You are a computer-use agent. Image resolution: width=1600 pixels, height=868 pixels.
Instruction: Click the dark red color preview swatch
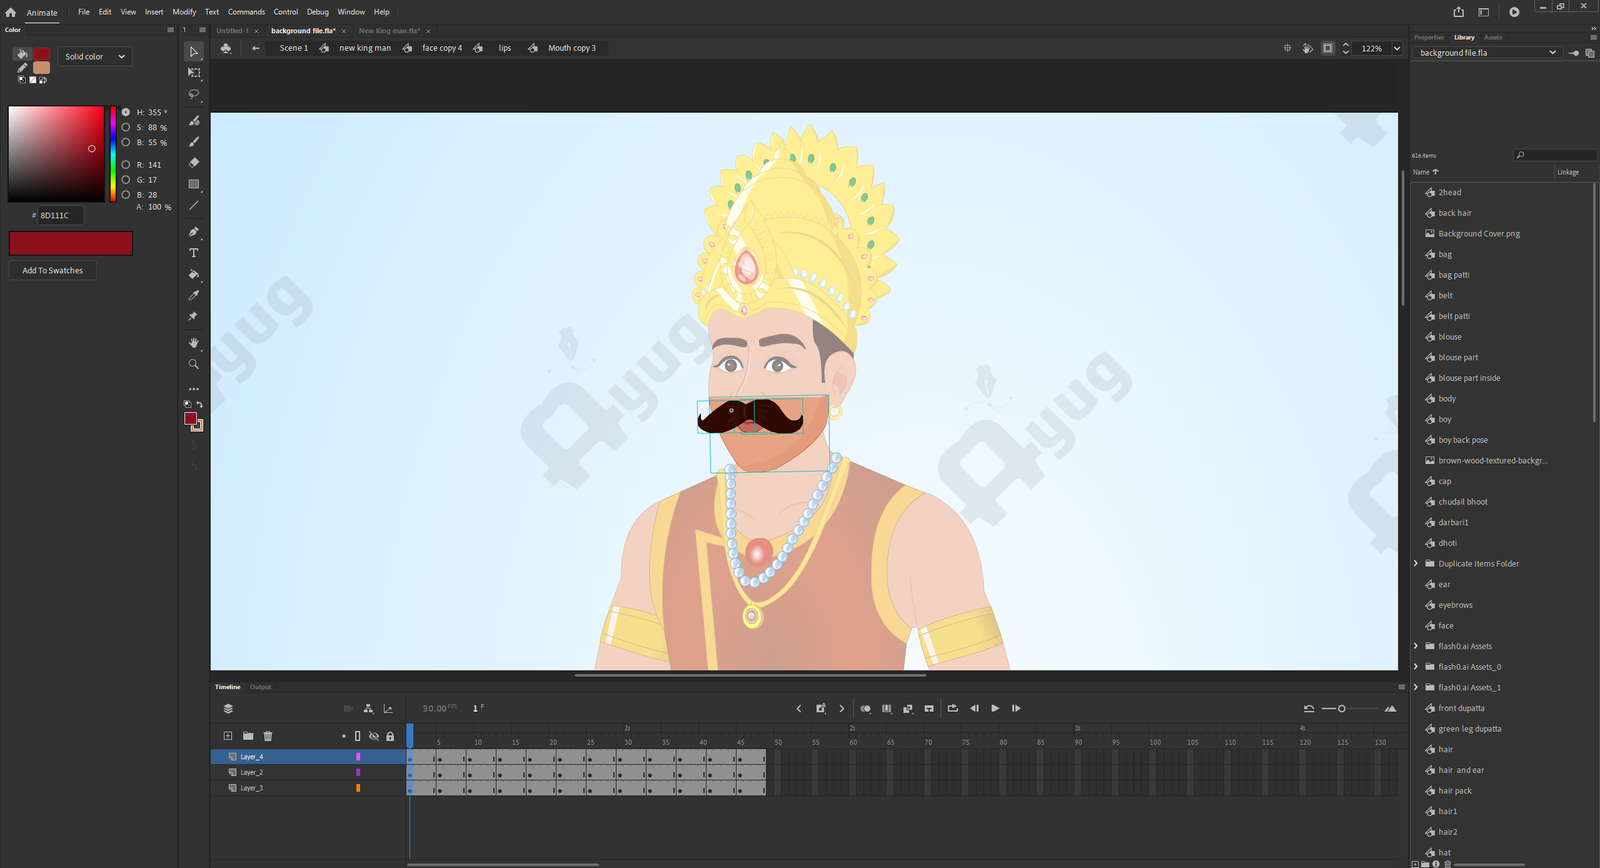[71, 243]
